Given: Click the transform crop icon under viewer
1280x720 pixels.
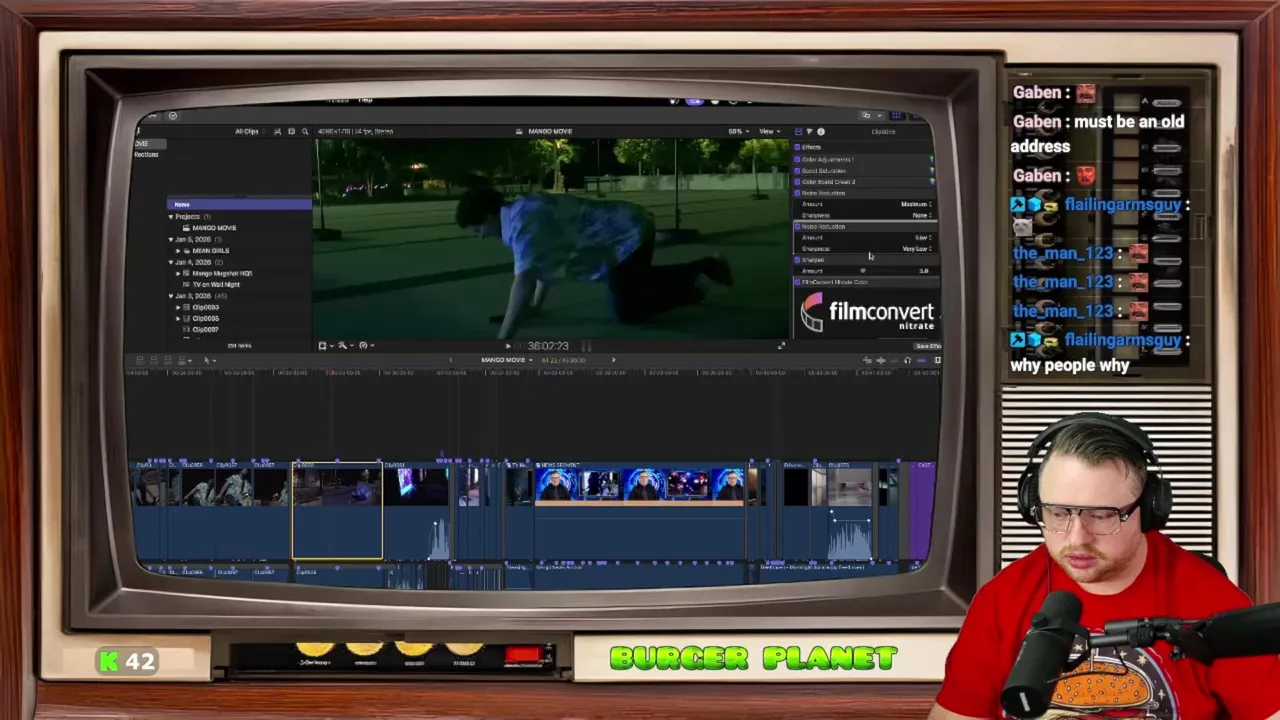Looking at the screenshot, I should pyautogui.click(x=322, y=346).
